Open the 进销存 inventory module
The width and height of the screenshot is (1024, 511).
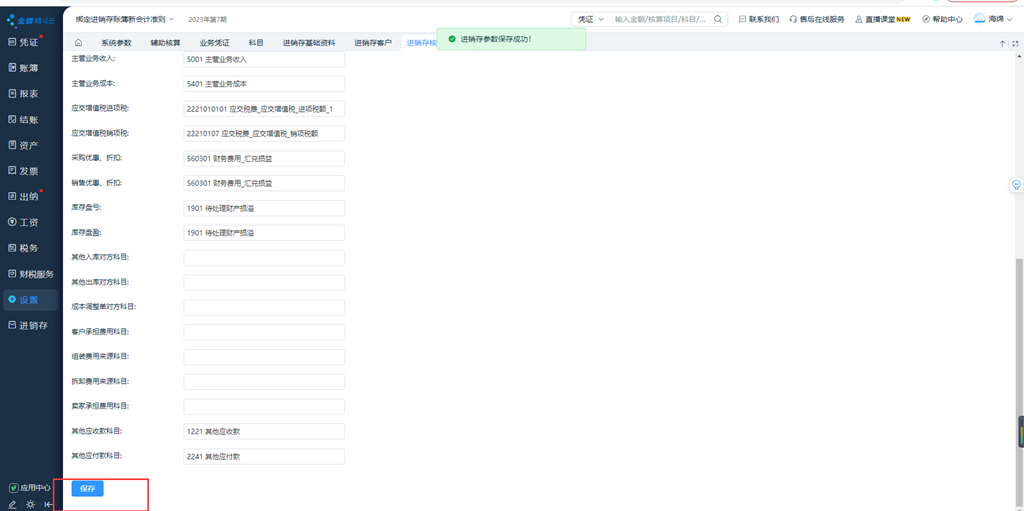[x=29, y=325]
